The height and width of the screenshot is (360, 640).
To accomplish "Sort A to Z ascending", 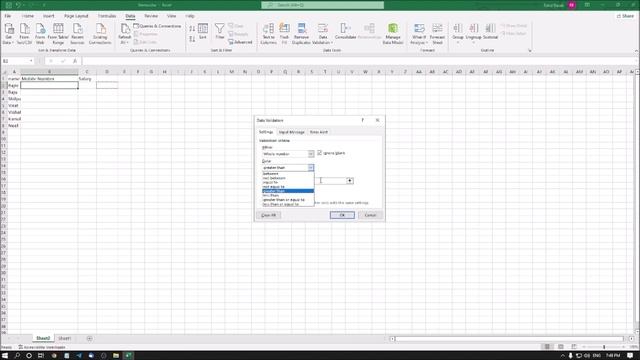I will click(192, 29).
